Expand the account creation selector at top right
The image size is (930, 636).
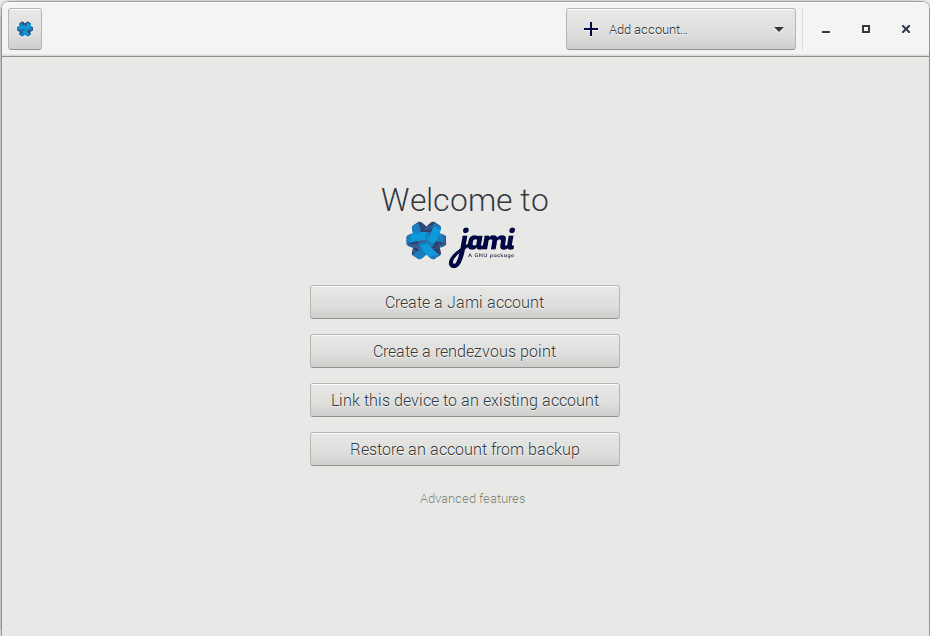click(680, 29)
